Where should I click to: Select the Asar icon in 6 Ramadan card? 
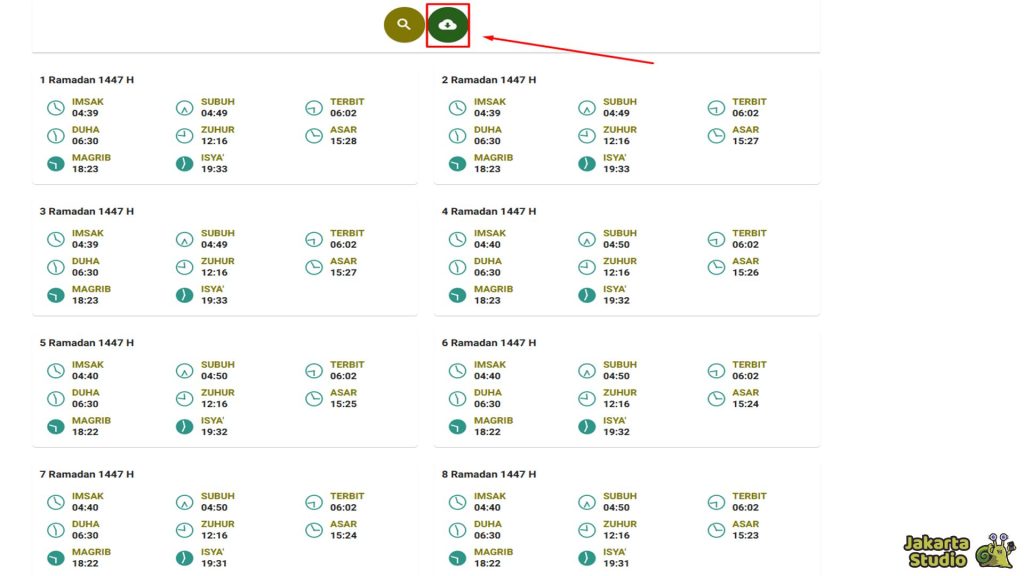coord(716,398)
